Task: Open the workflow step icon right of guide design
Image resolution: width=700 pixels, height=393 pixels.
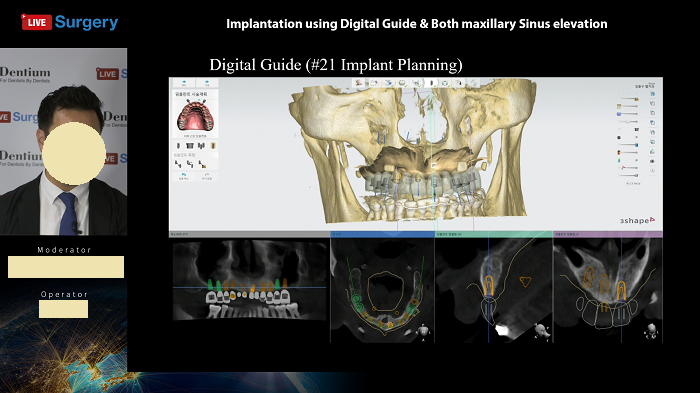Action: 458,83
